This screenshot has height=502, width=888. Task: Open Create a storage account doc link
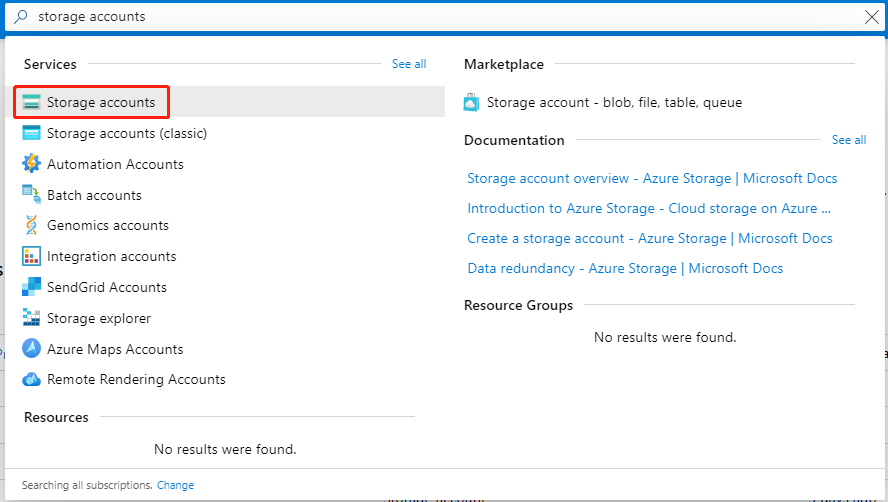pos(649,238)
